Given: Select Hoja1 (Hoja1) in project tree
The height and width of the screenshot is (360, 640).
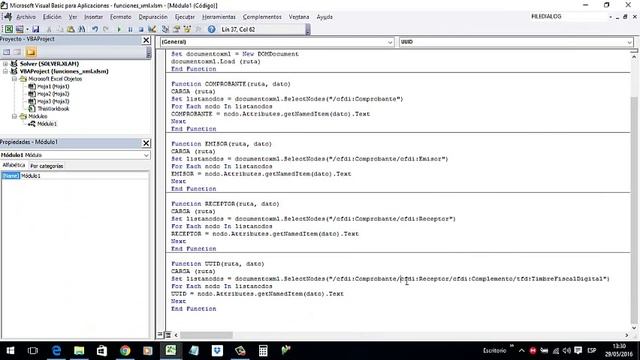Looking at the screenshot, I should [53, 87].
